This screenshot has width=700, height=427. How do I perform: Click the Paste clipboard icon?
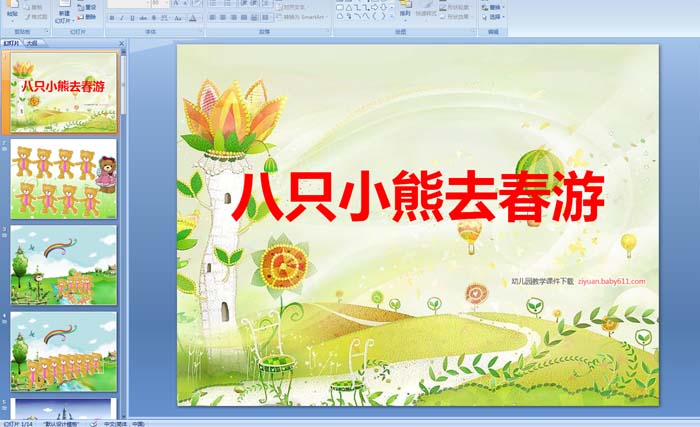pyautogui.click(x=12, y=4)
